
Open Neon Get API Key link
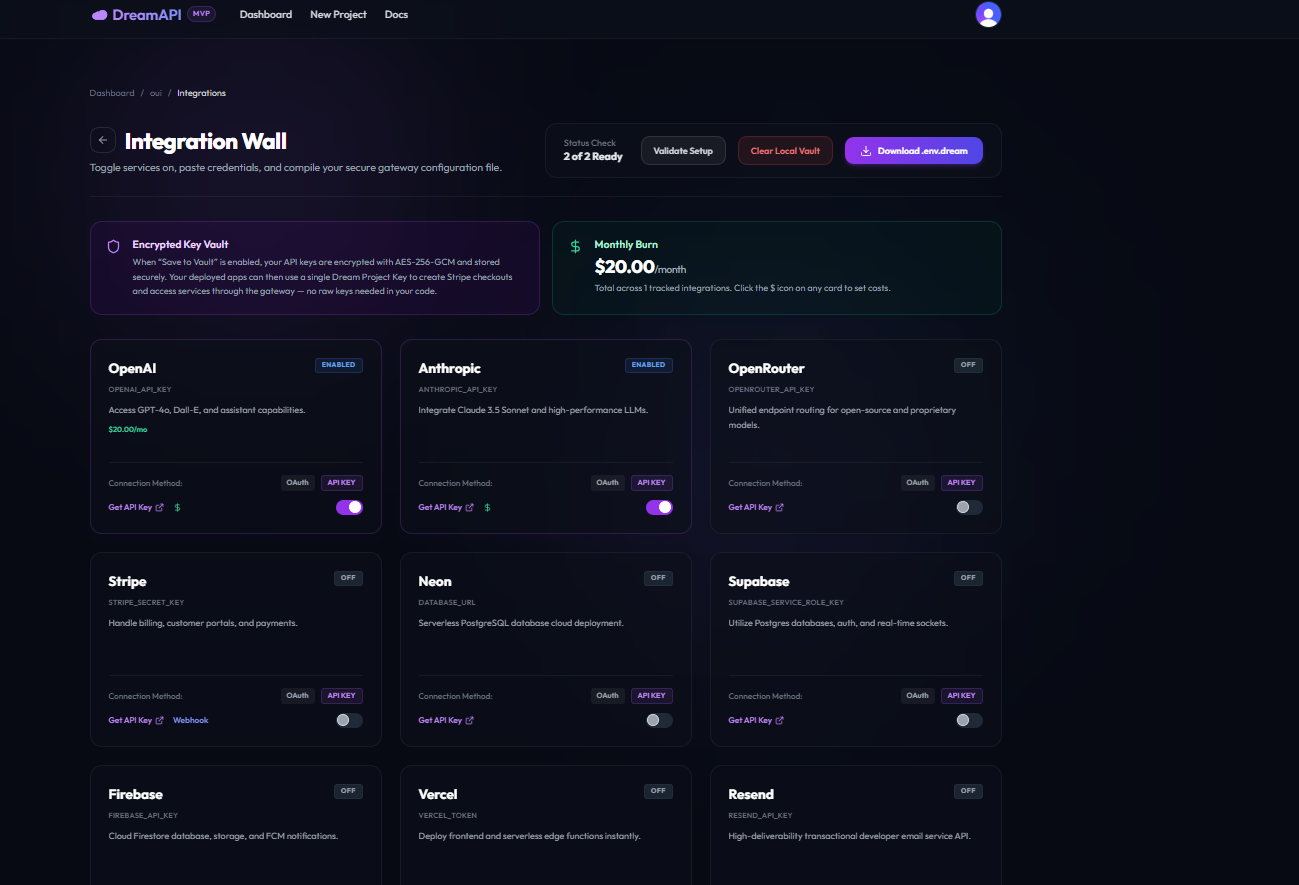point(446,721)
